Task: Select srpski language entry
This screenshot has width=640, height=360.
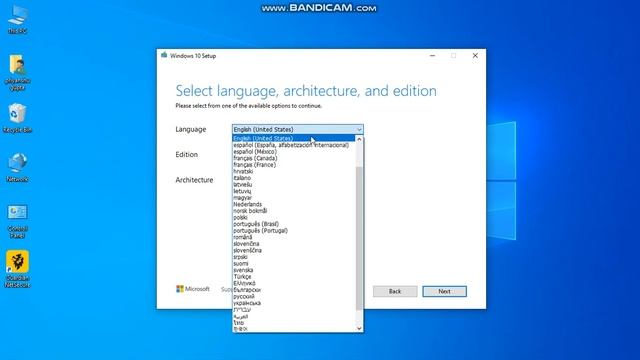Action: tap(294, 257)
